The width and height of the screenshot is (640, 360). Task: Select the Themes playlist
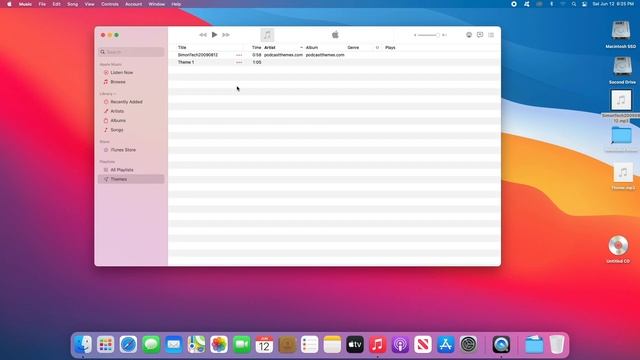tap(131, 179)
